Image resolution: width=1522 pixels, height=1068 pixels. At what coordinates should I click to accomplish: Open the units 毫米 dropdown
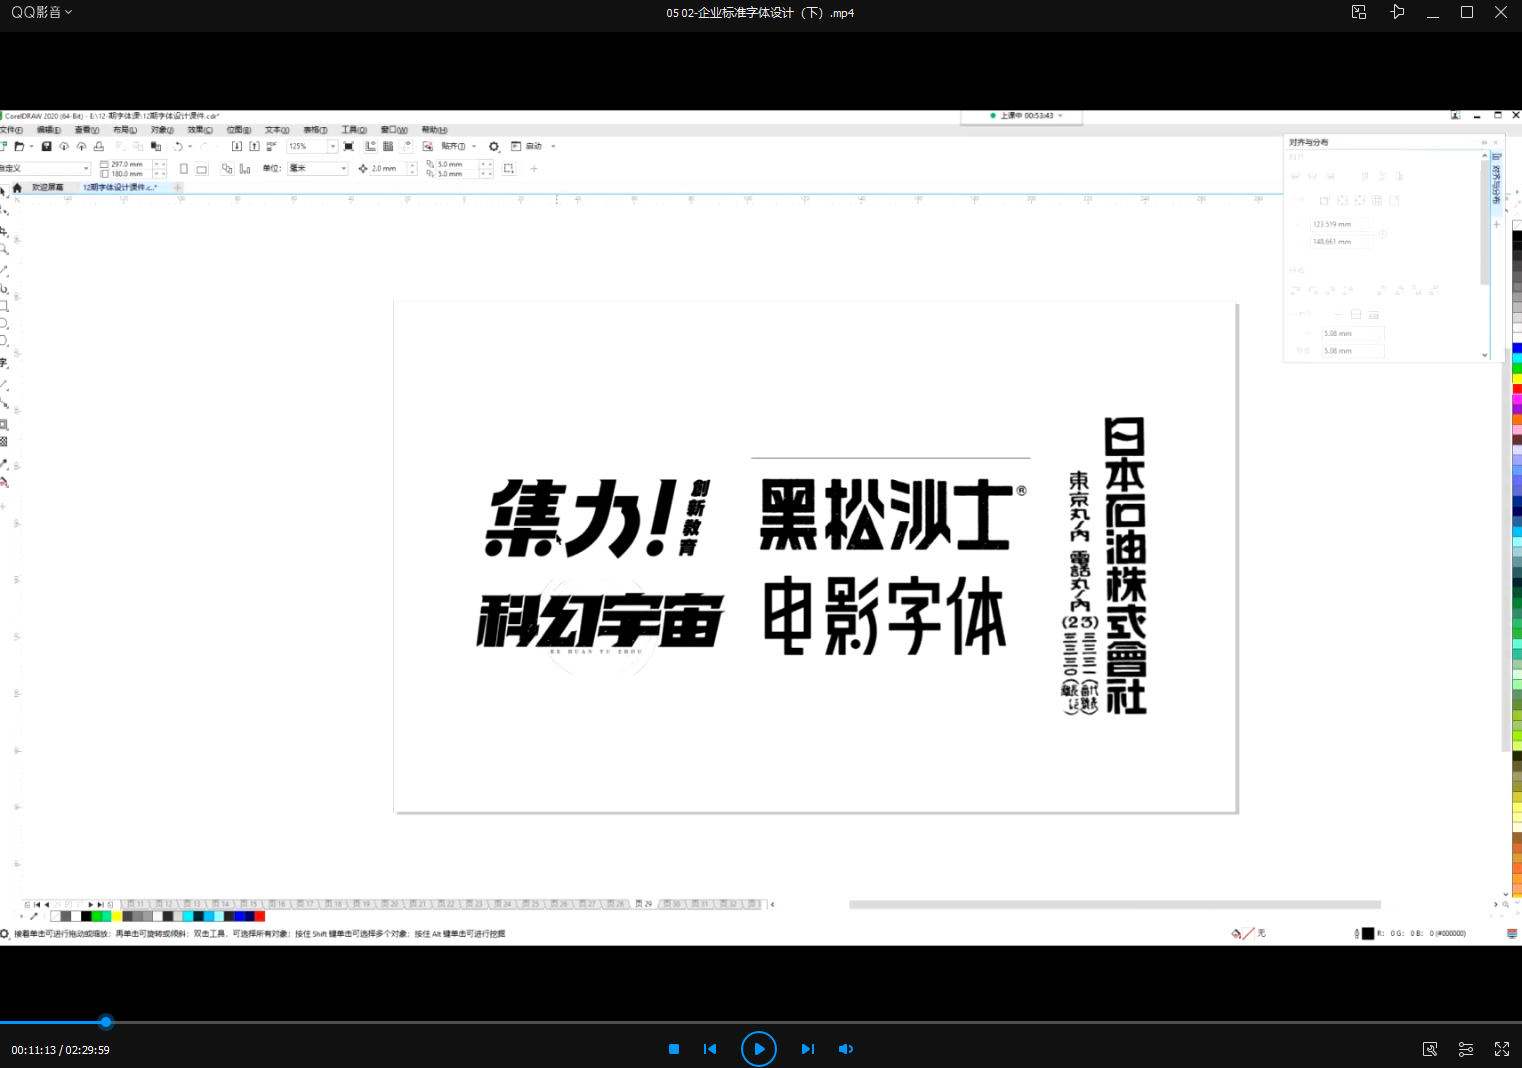tap(343, 169)
